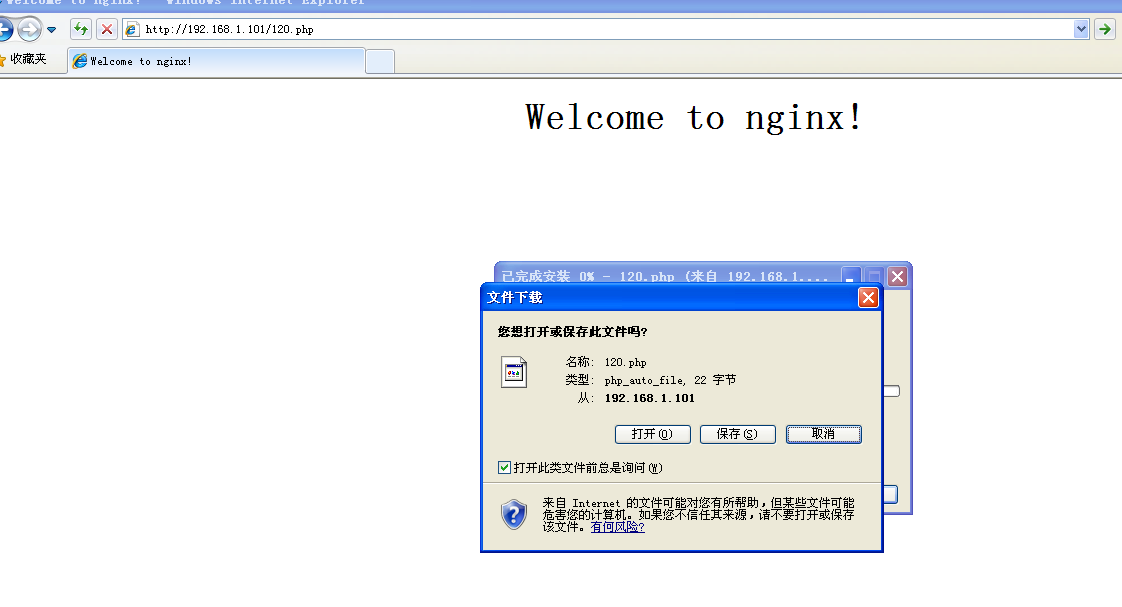Screen dimensions: 1122x607
Task: Open a new blank tab
Action: tap(380, 62)
